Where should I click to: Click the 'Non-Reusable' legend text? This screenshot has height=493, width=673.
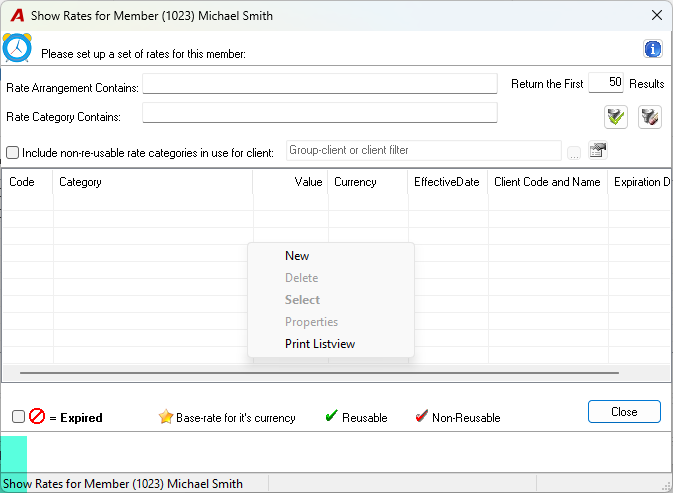(466, 417)
